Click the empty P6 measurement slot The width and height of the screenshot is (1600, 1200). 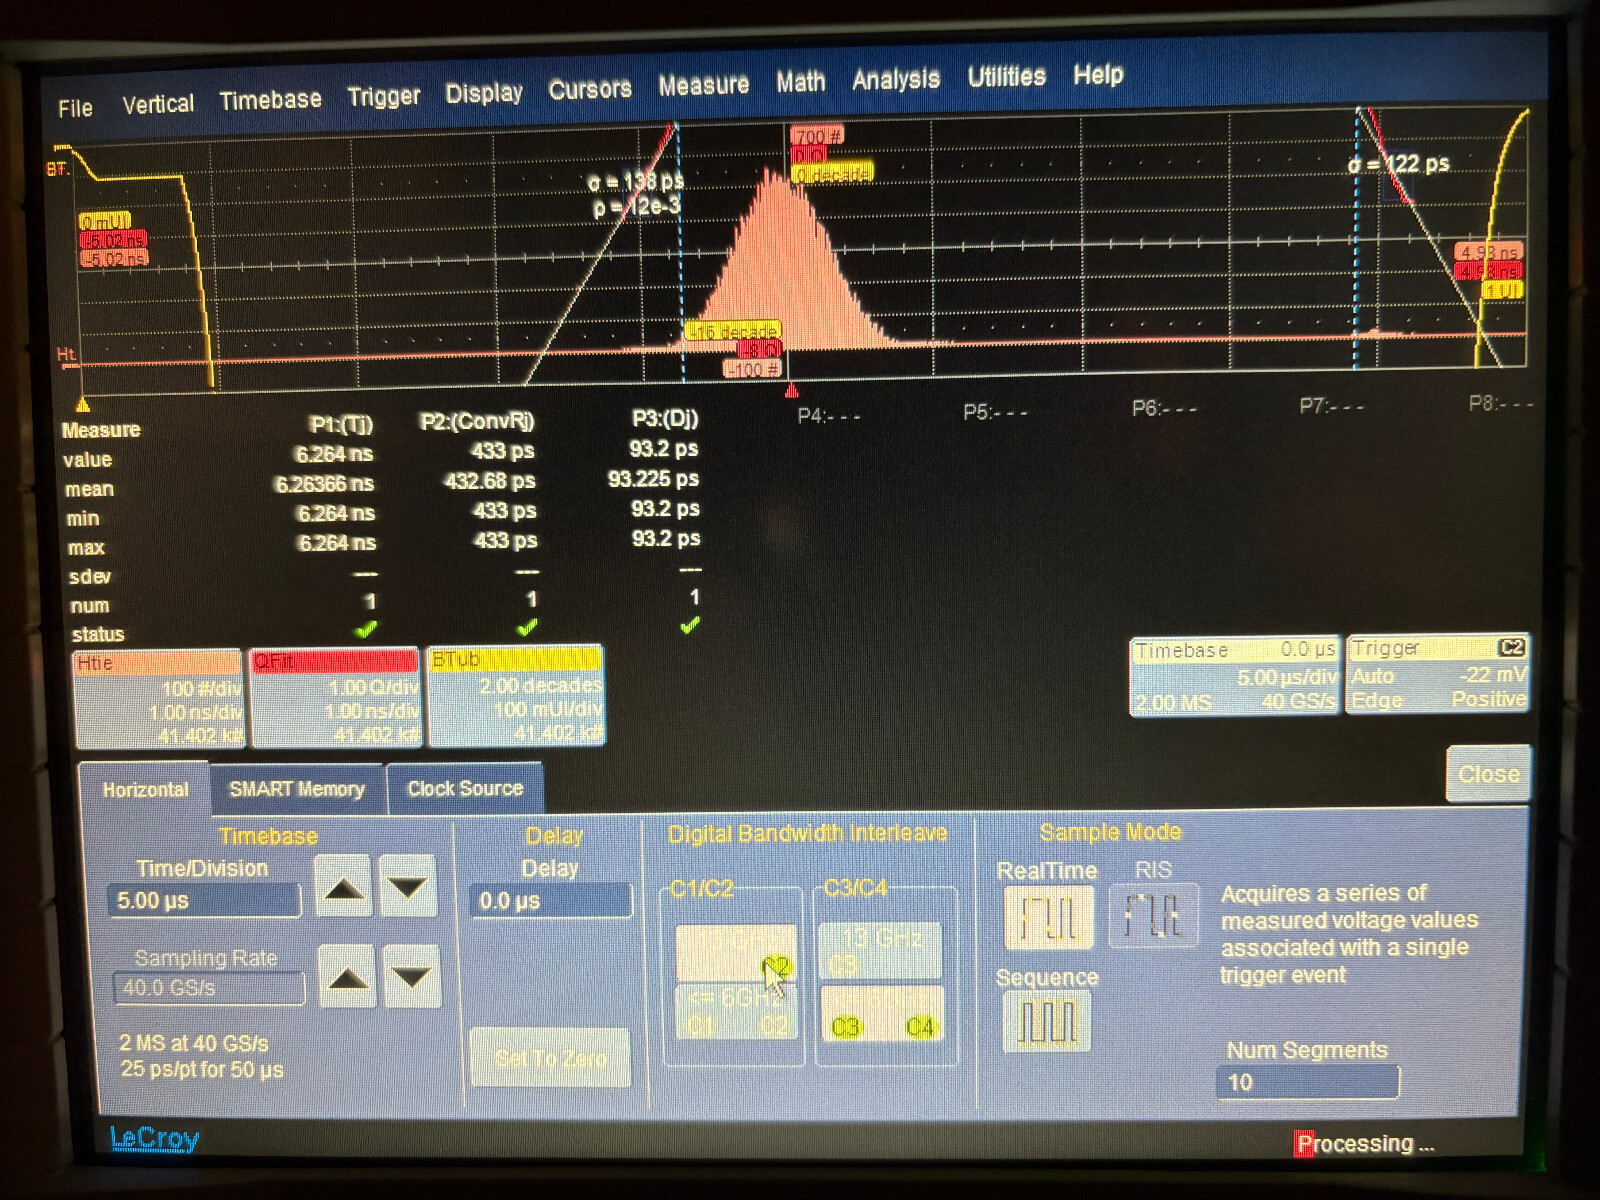[x=1164, y=408]
